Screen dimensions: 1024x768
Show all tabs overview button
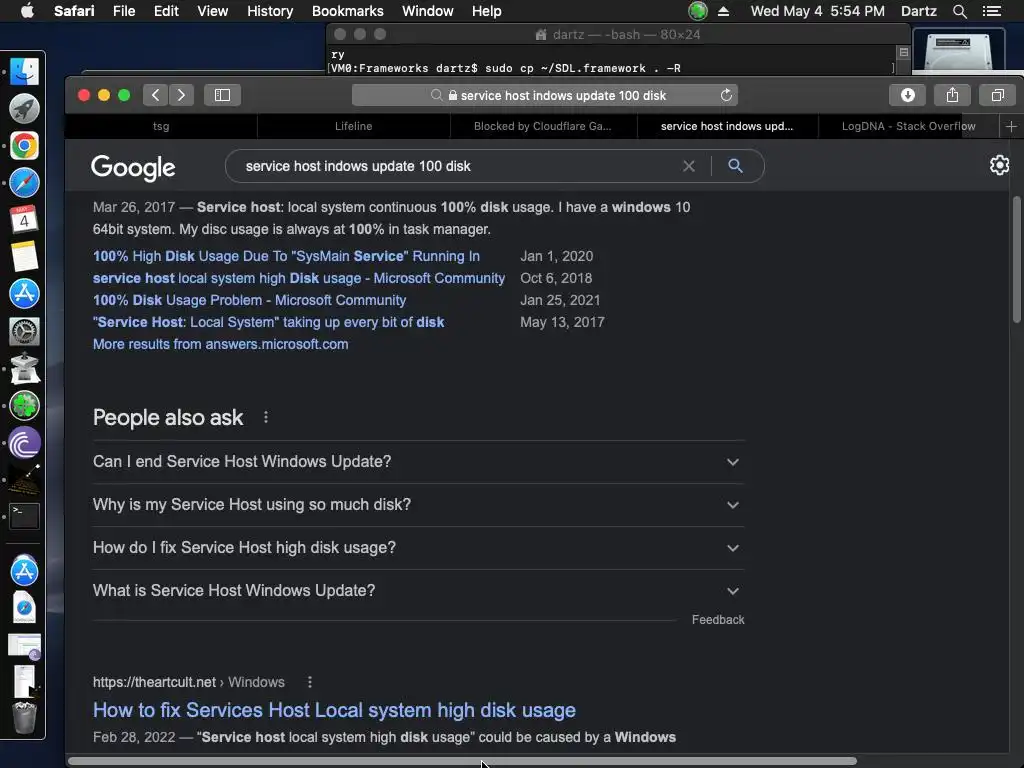[997, 95]
